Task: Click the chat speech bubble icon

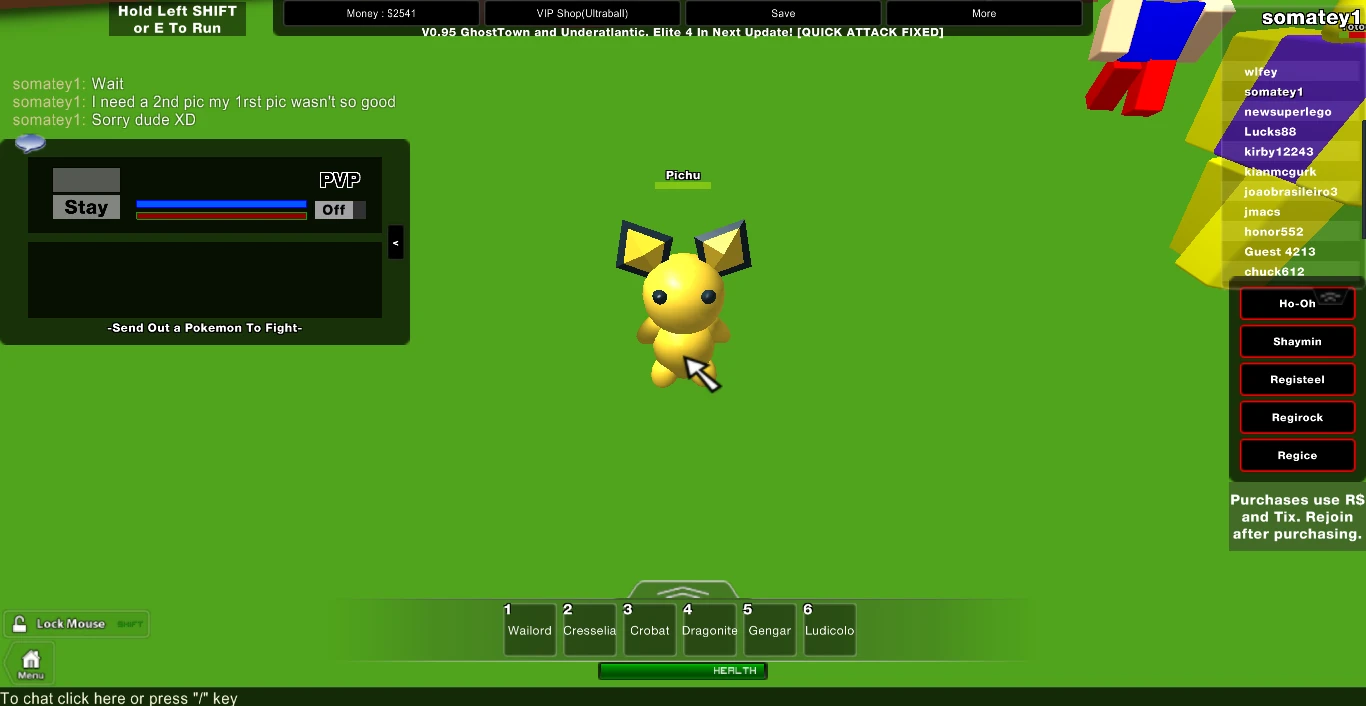Action: tap(31, 144)
